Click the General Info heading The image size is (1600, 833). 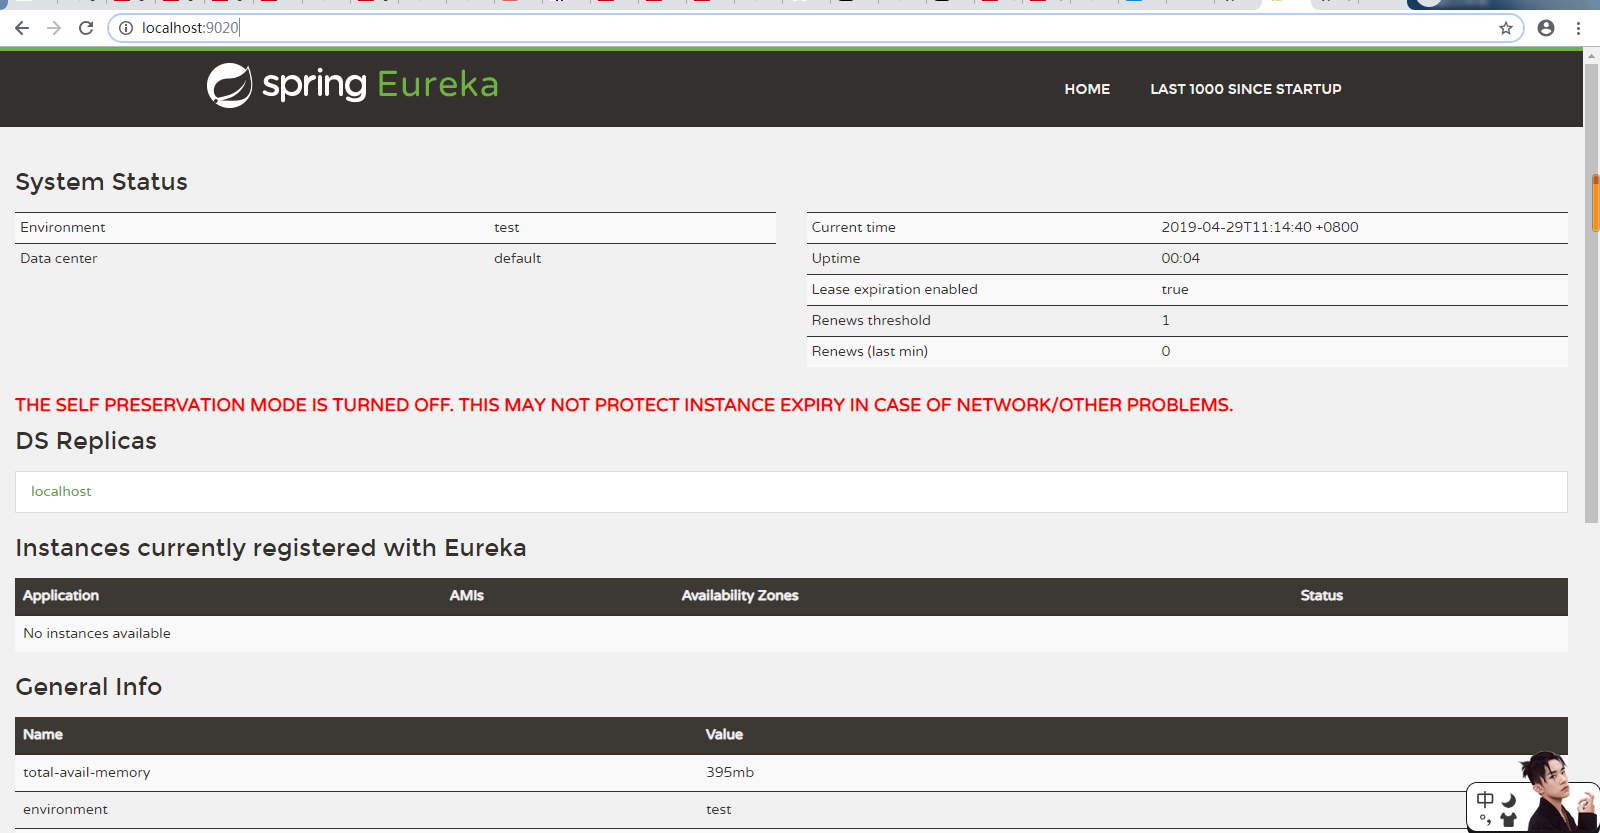pyautogui.click(x=89, y=687)
